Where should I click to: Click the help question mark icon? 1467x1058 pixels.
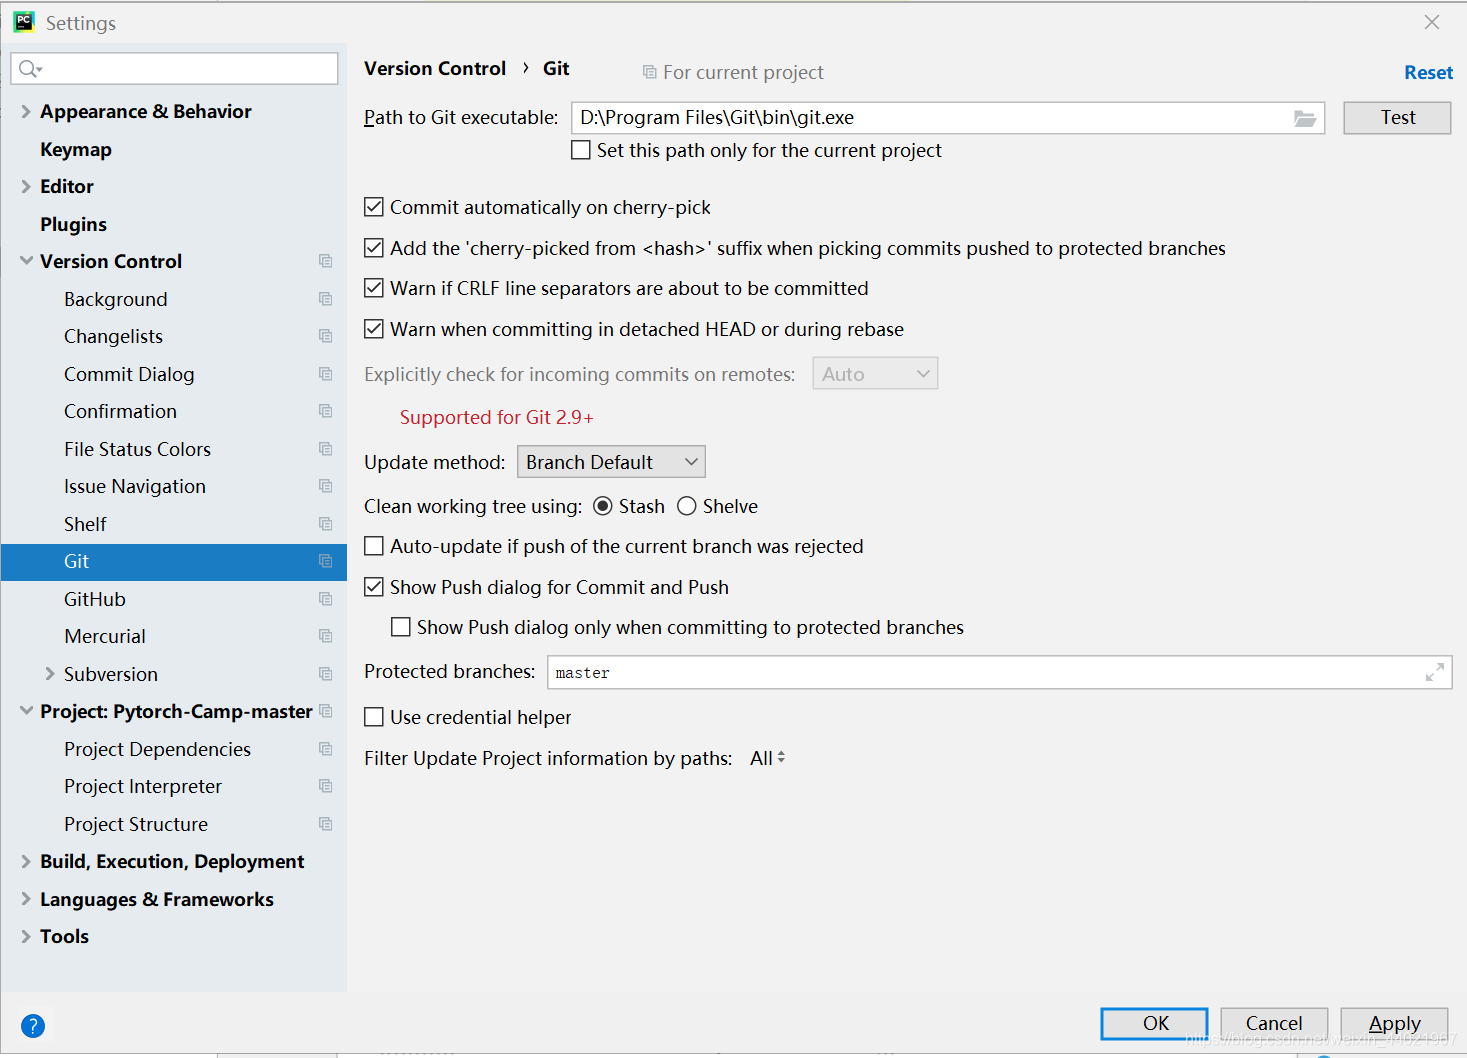point(32,1025)
